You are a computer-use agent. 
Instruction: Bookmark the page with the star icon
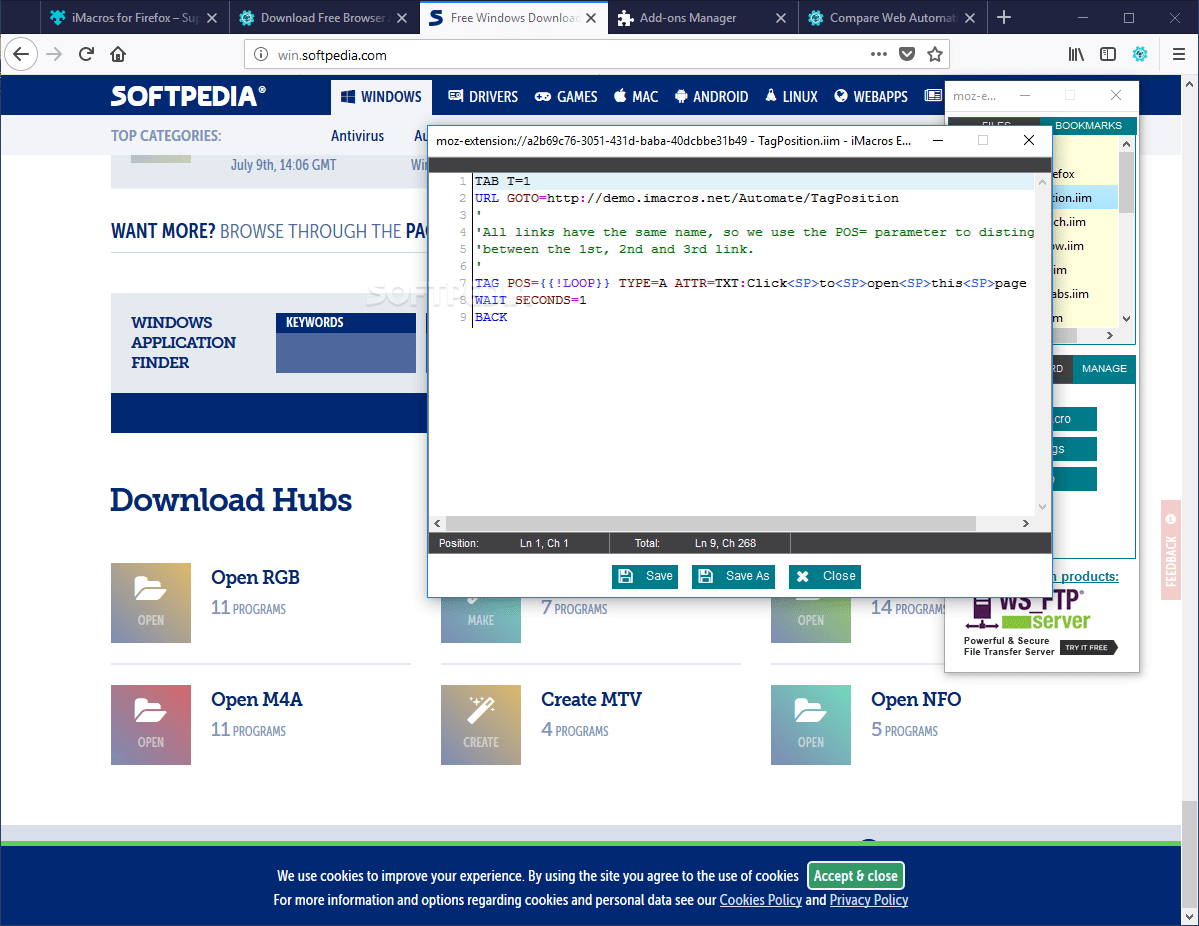tap(934, 54)
